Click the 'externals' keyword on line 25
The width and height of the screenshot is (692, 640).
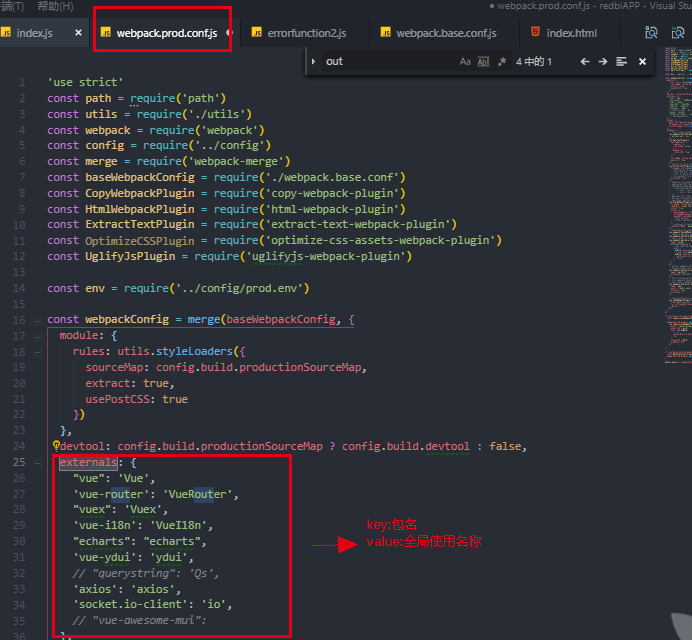(89, 462)
